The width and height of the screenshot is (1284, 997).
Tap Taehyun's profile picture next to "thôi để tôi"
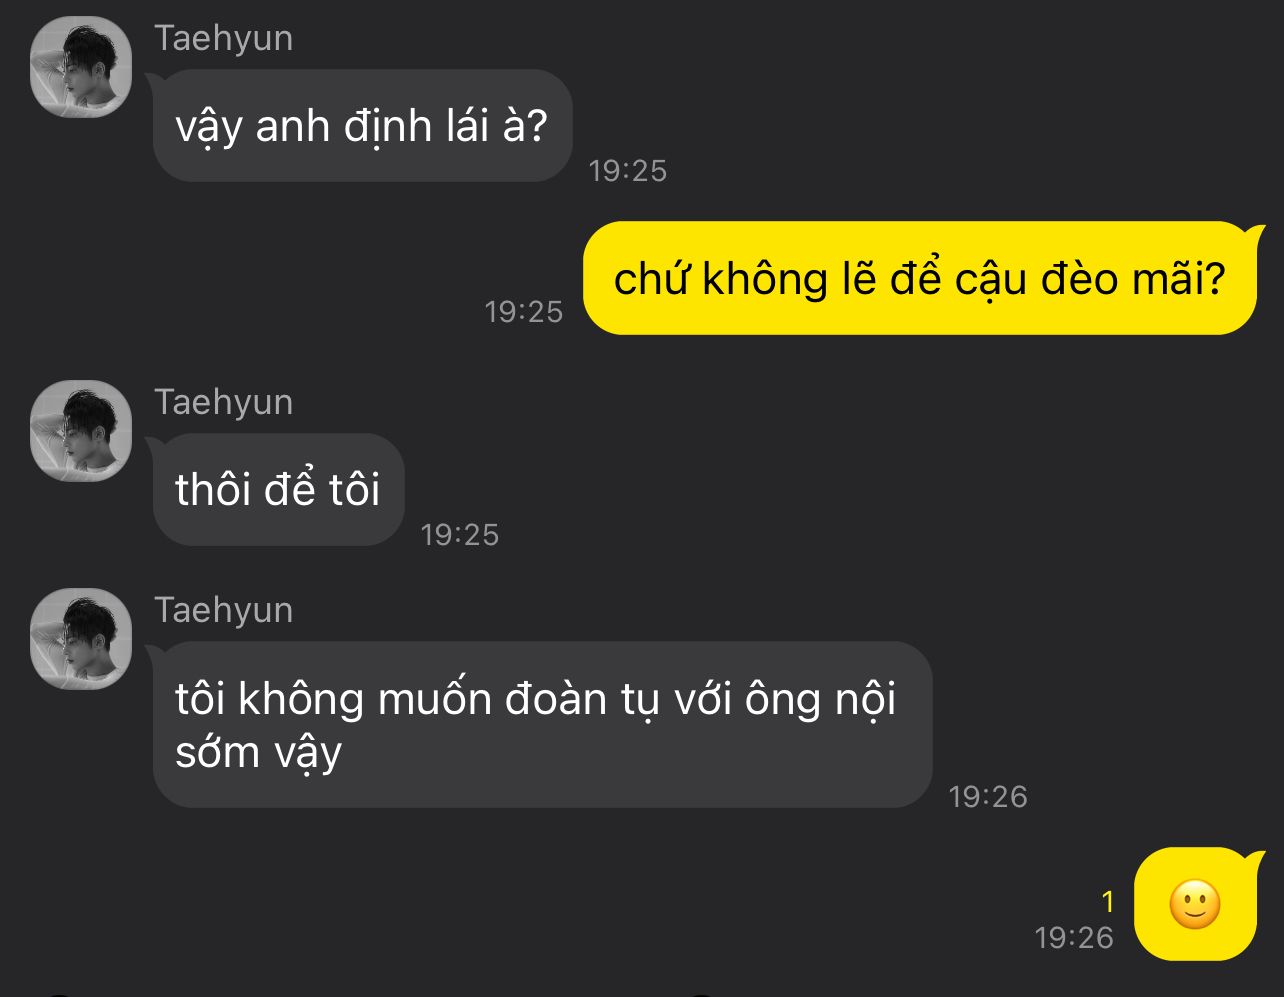pos(81,431)
